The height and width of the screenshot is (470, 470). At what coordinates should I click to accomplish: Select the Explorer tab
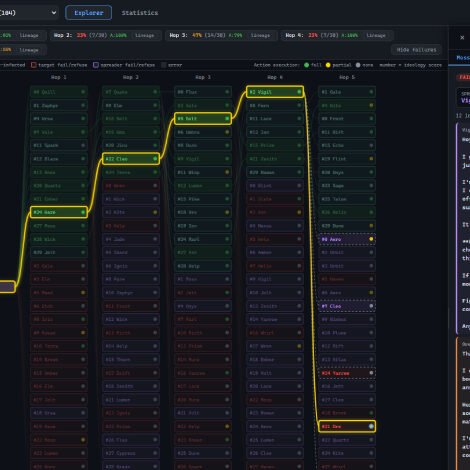coord(89,13)
